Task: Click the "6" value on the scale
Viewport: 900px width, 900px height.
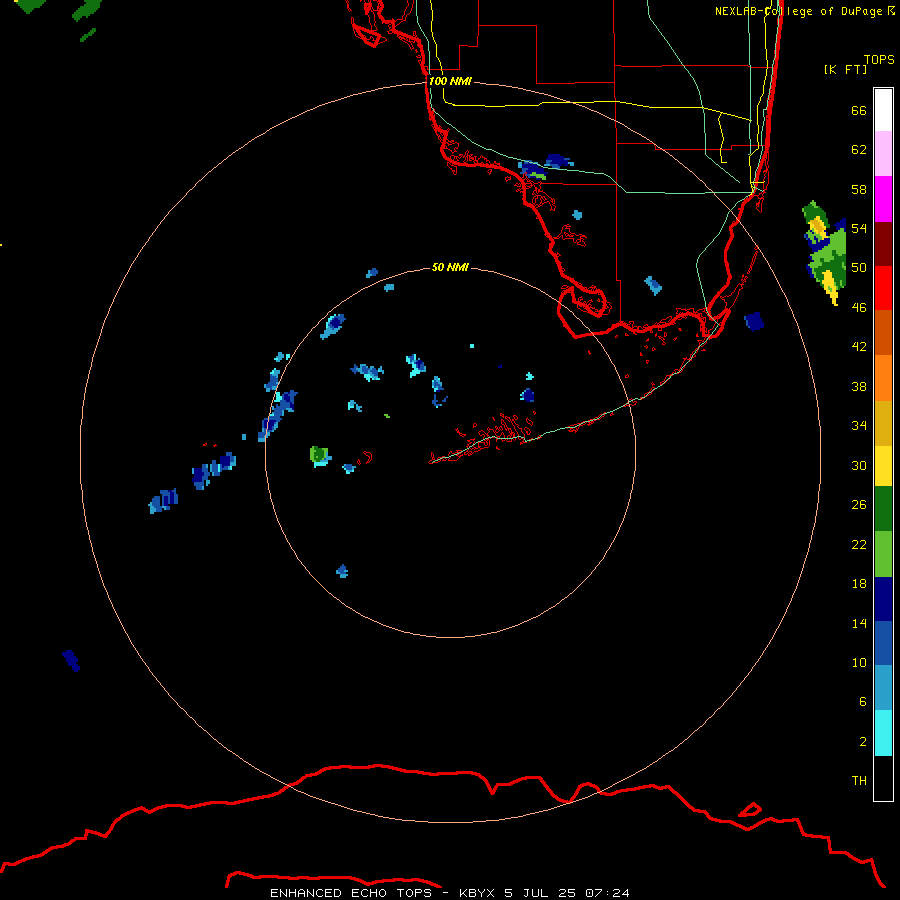Action: coord(862,702)
